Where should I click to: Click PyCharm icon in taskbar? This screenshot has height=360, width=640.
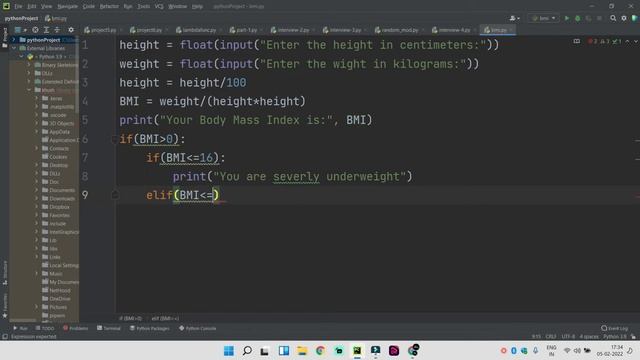coord(357,351)
